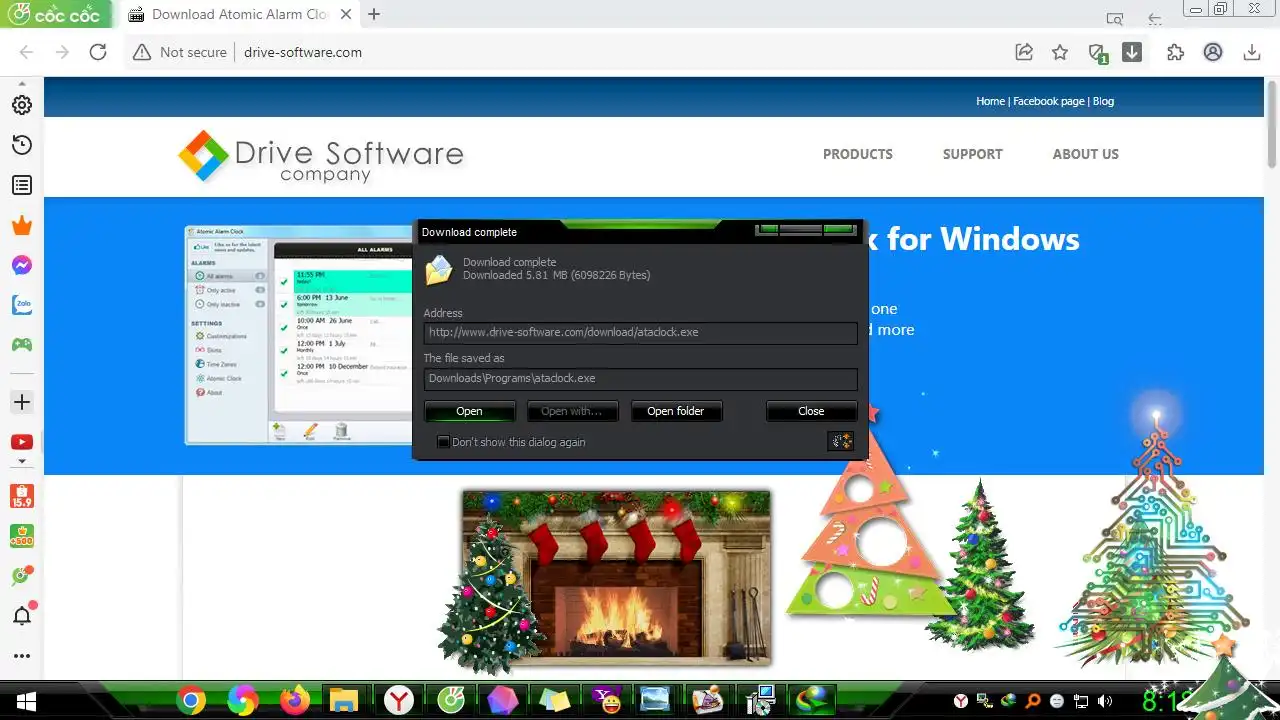Launch Yandex Browser from taskbar
The image size is (1280, 720).
[398, 701]
